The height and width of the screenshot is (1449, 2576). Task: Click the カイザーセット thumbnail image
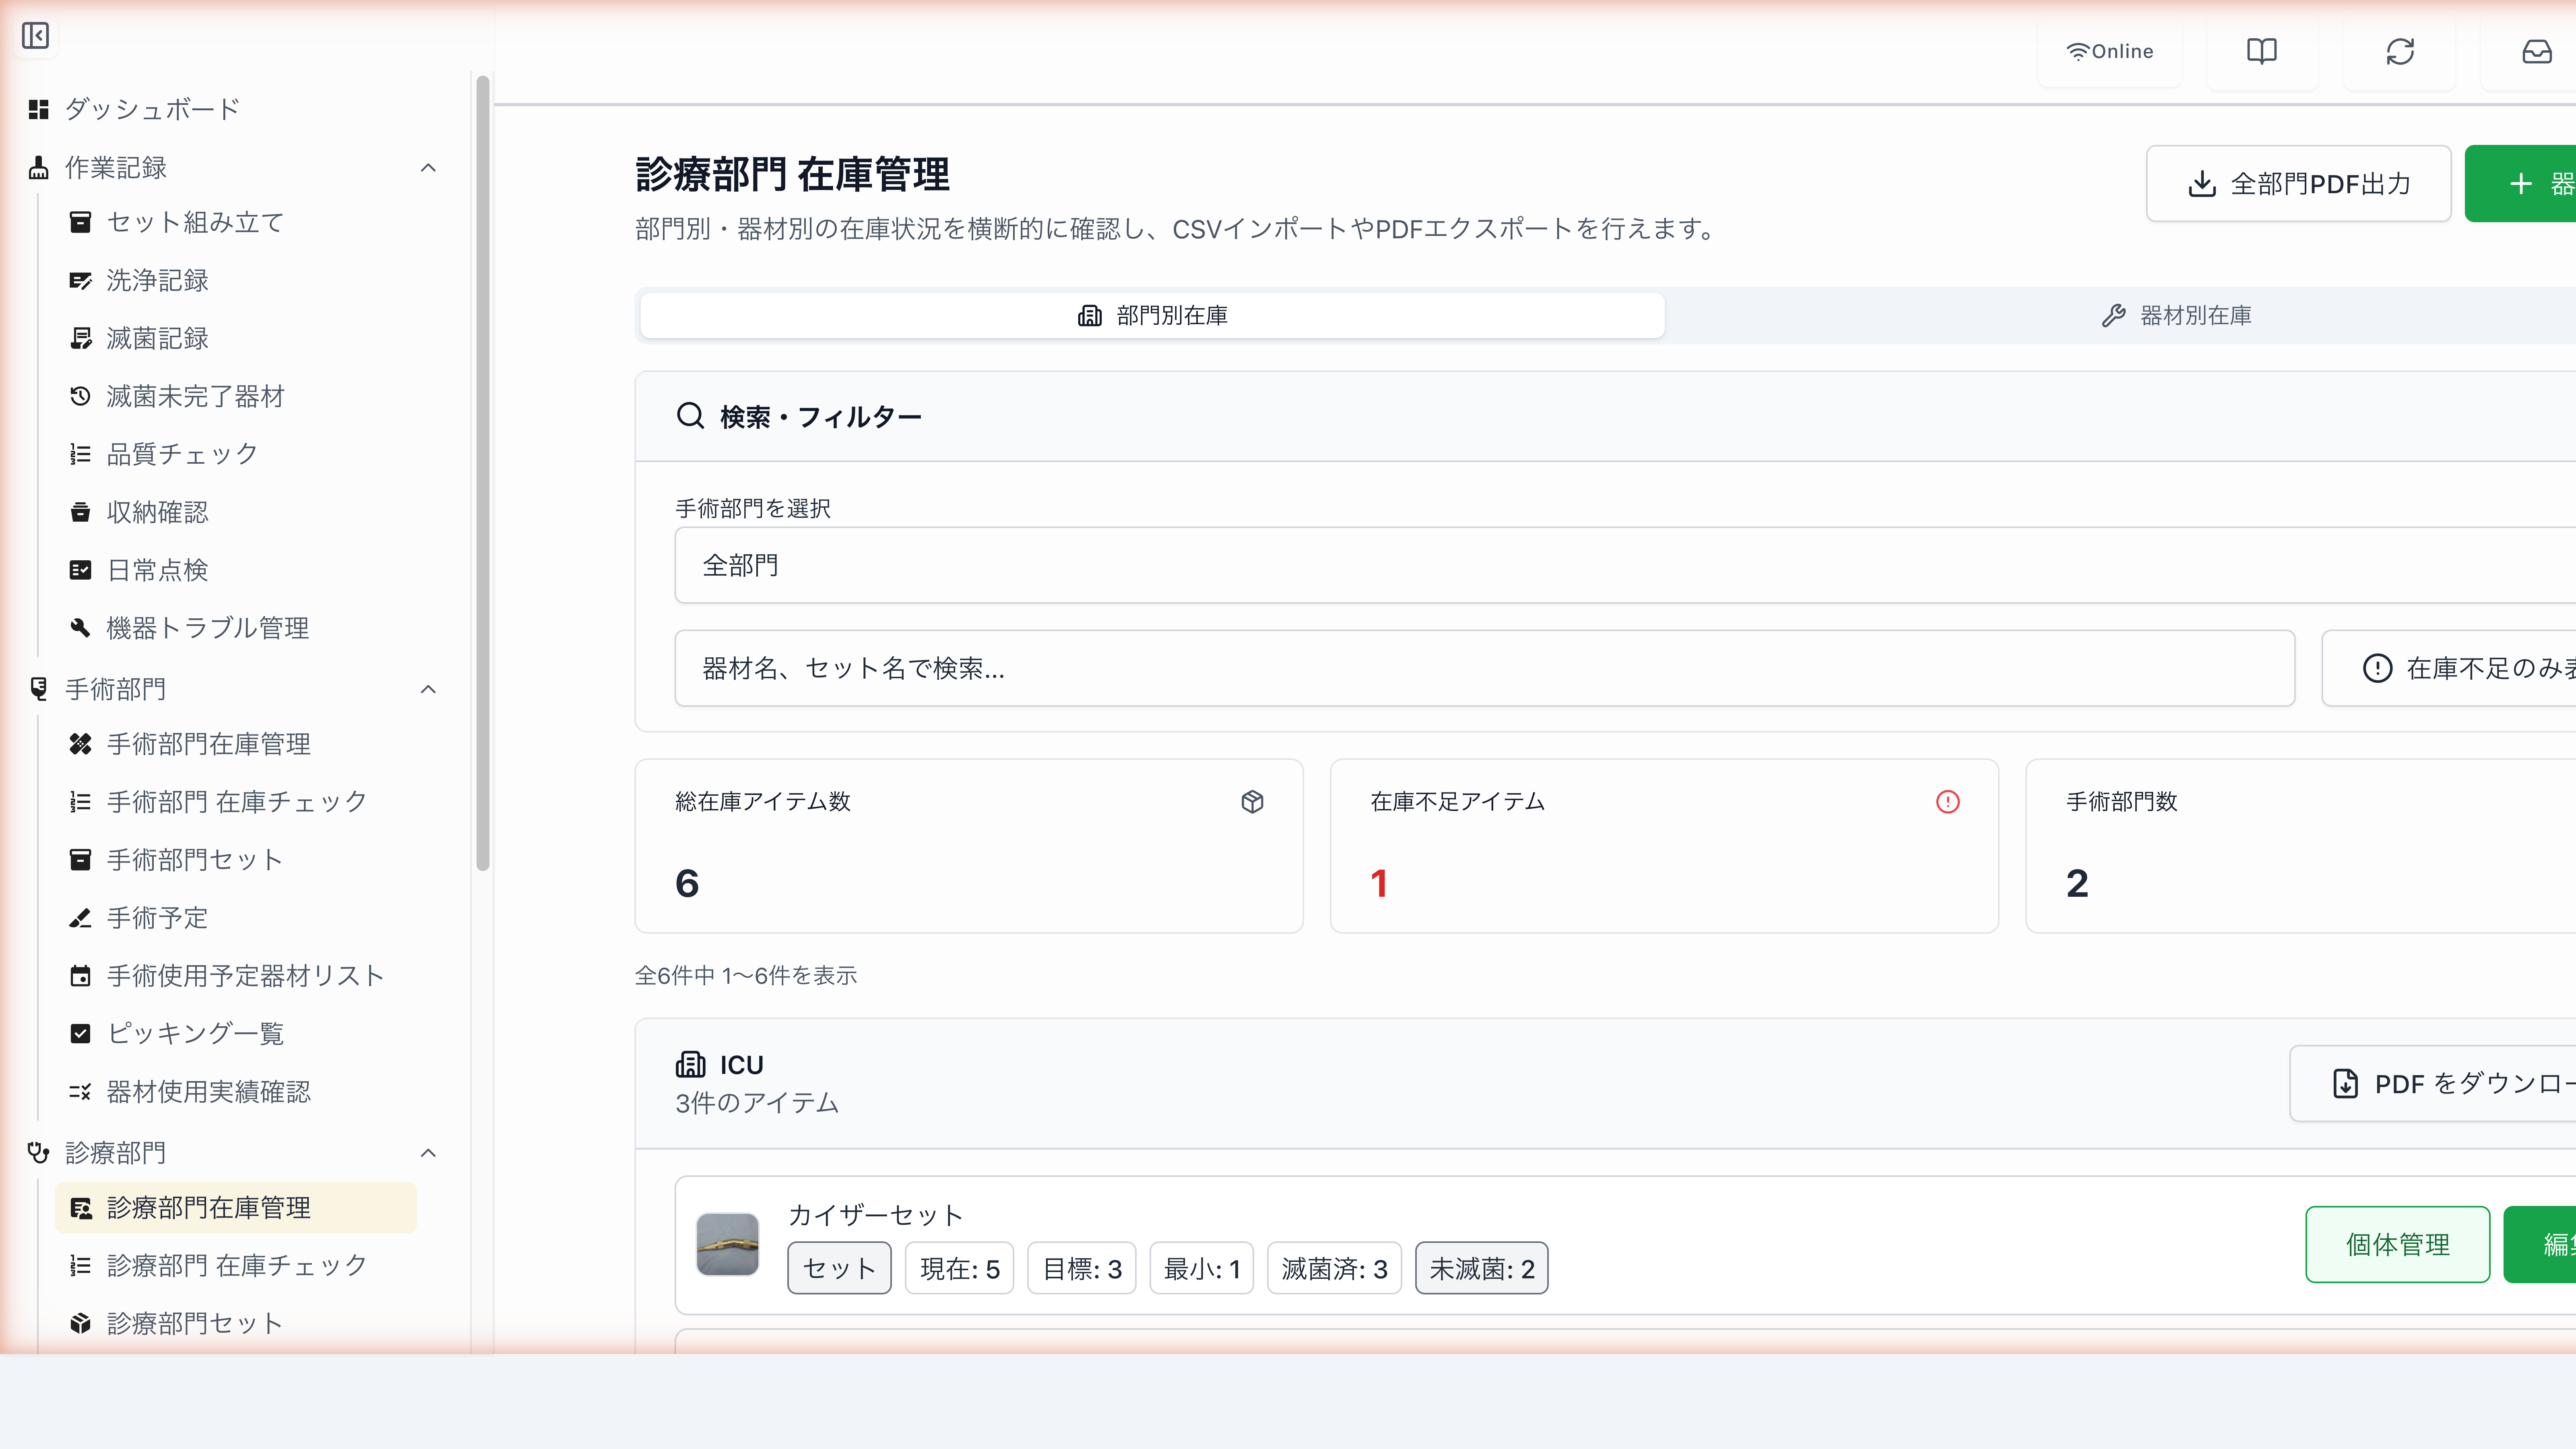[x=727, y=1244]
